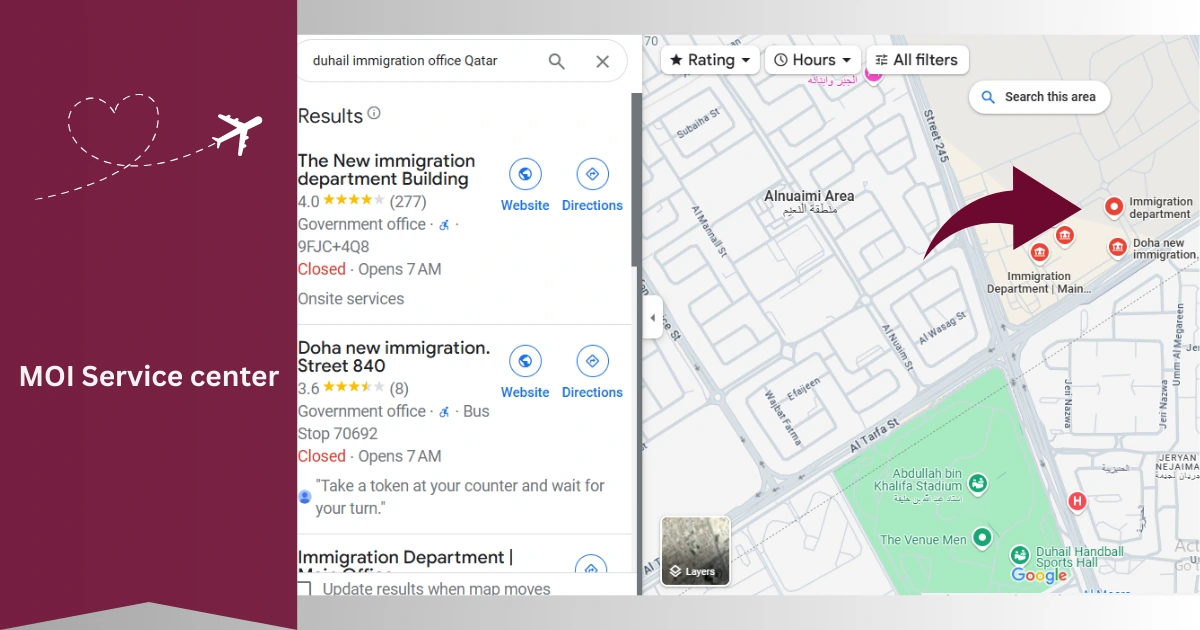Image resolution: width=1200 pixels, height=630 pixels.
Task: Click the search magnifier icon
Action: tap(557, 61)
